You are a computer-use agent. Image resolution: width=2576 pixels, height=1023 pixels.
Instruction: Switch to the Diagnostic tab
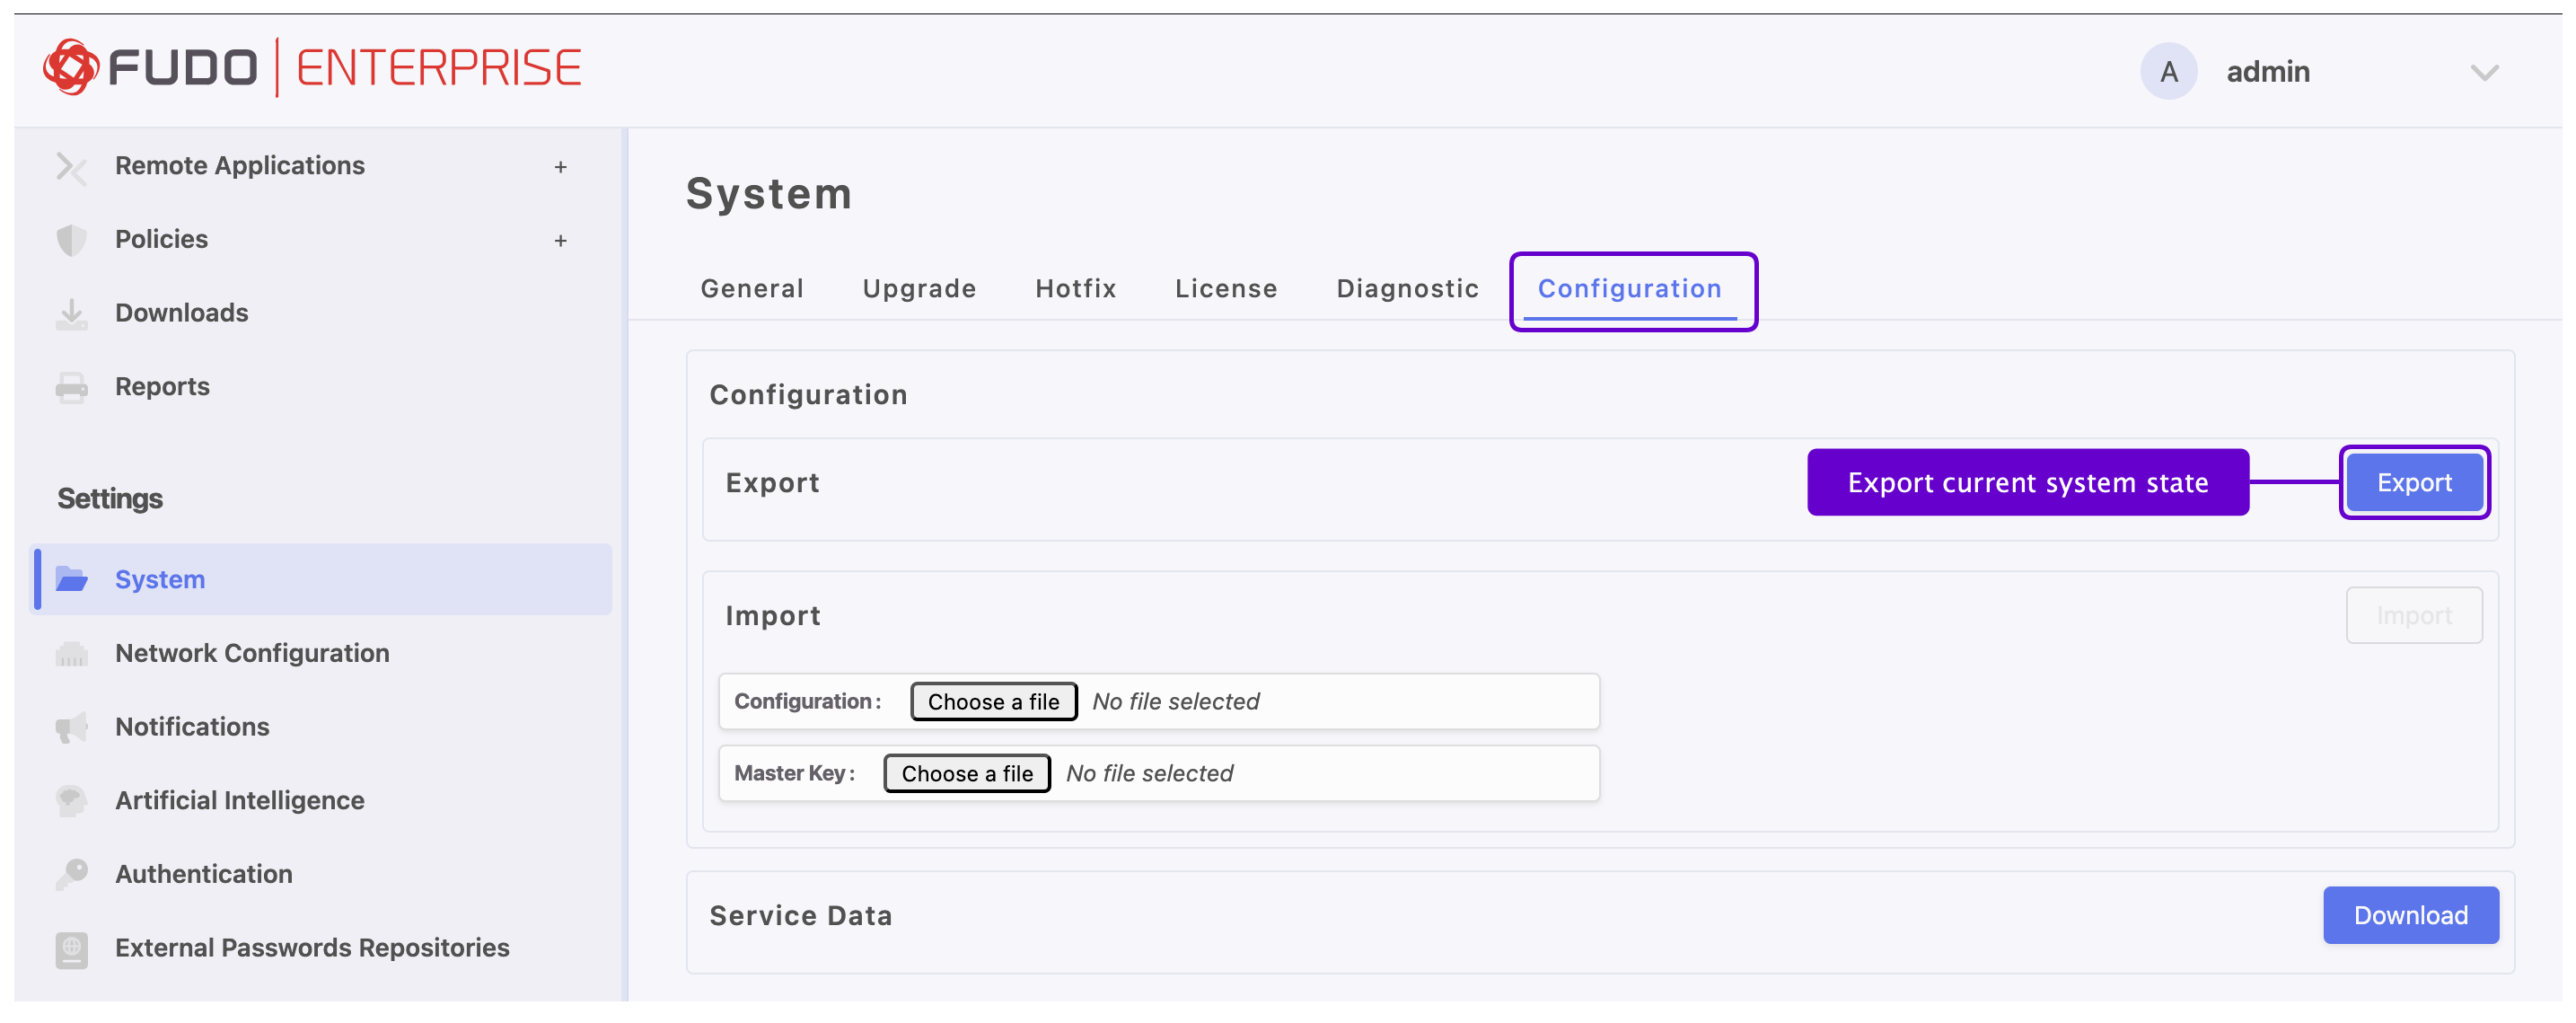(1406, 289)
